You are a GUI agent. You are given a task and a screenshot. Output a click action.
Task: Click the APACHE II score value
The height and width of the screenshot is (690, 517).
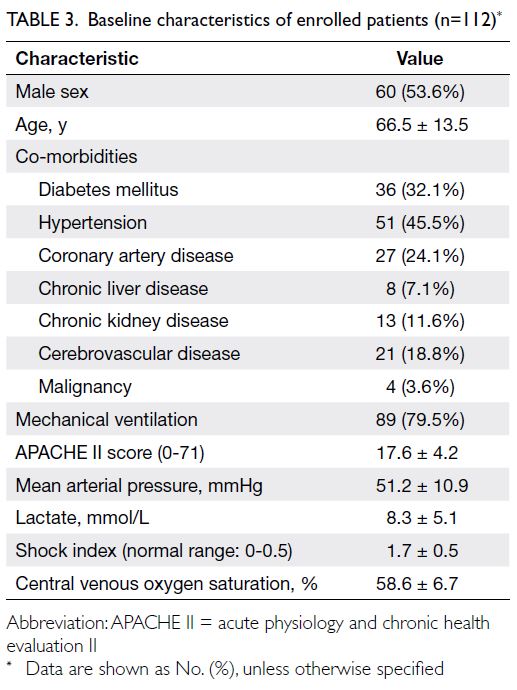417,452
